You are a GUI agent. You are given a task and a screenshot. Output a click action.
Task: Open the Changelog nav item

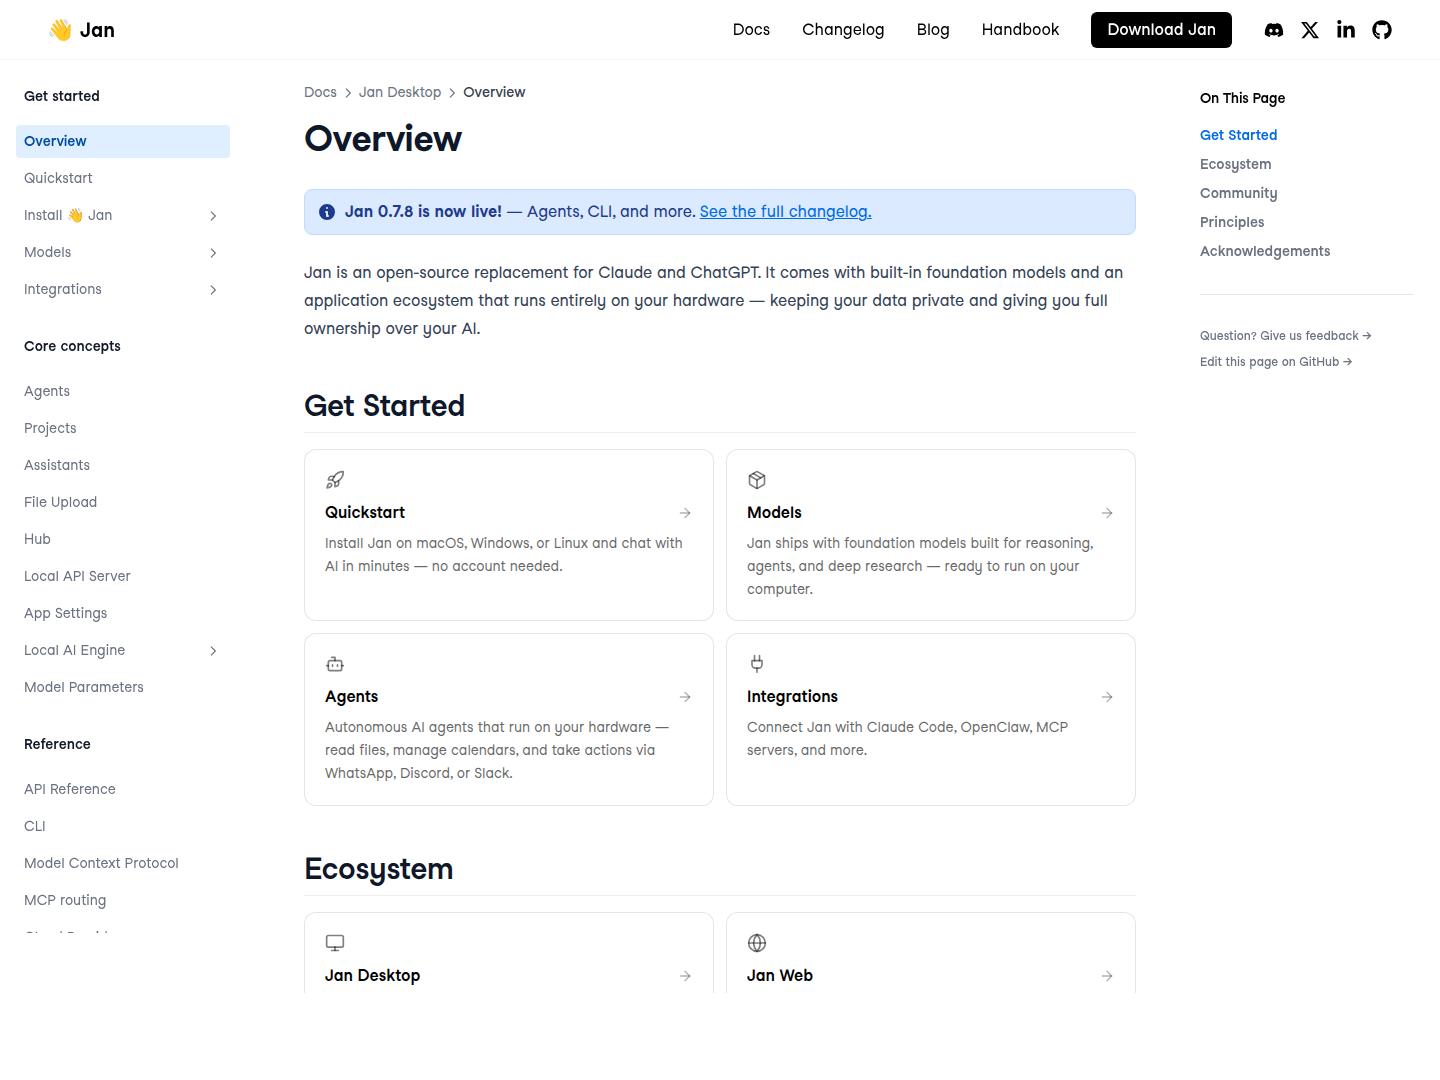(843, 30)
